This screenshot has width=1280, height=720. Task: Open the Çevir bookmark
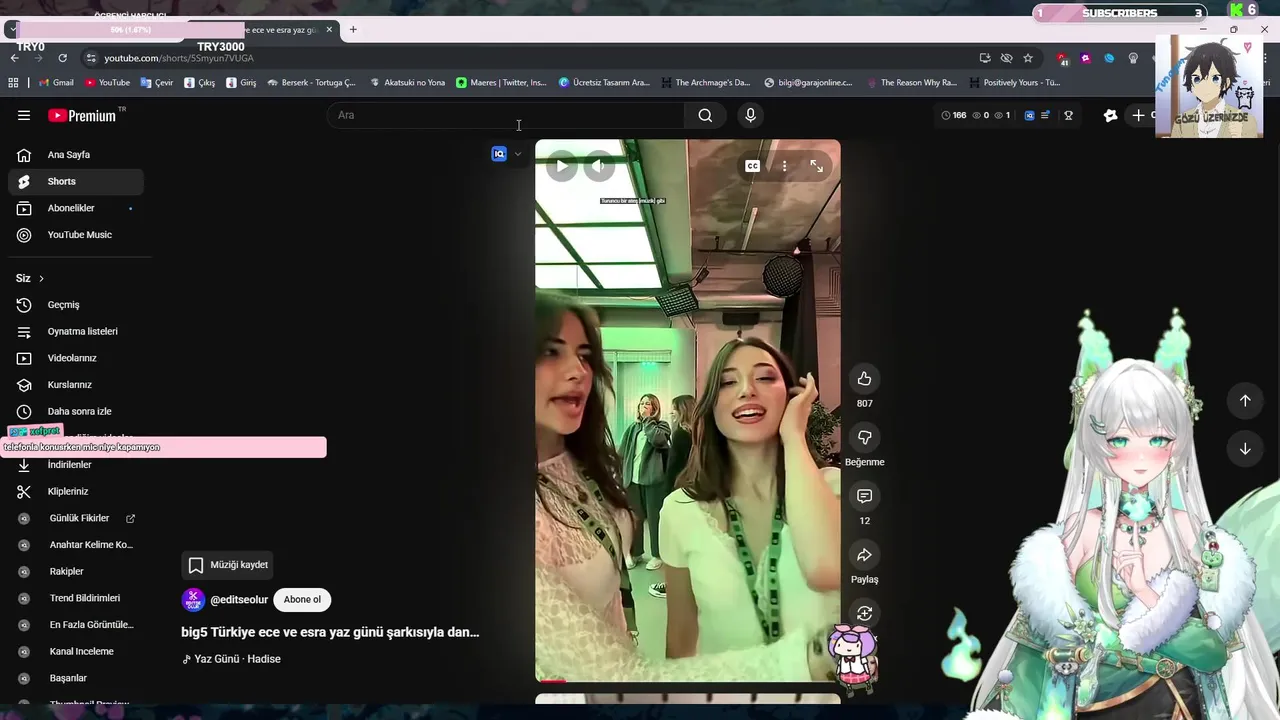(x=157, y=83)
